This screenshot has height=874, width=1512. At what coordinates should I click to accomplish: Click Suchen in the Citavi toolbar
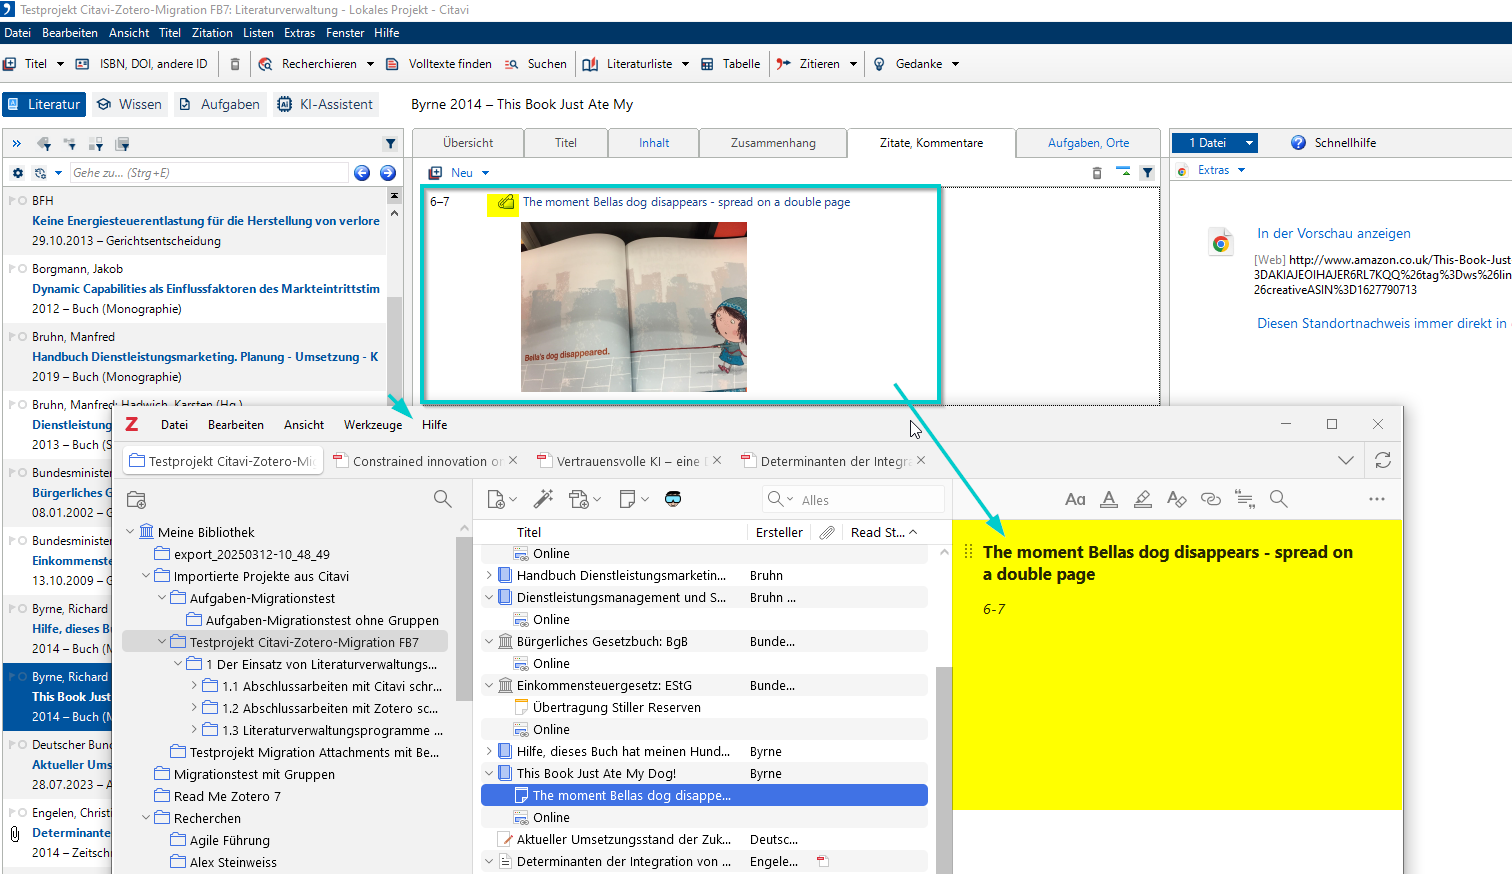(536, 64)
